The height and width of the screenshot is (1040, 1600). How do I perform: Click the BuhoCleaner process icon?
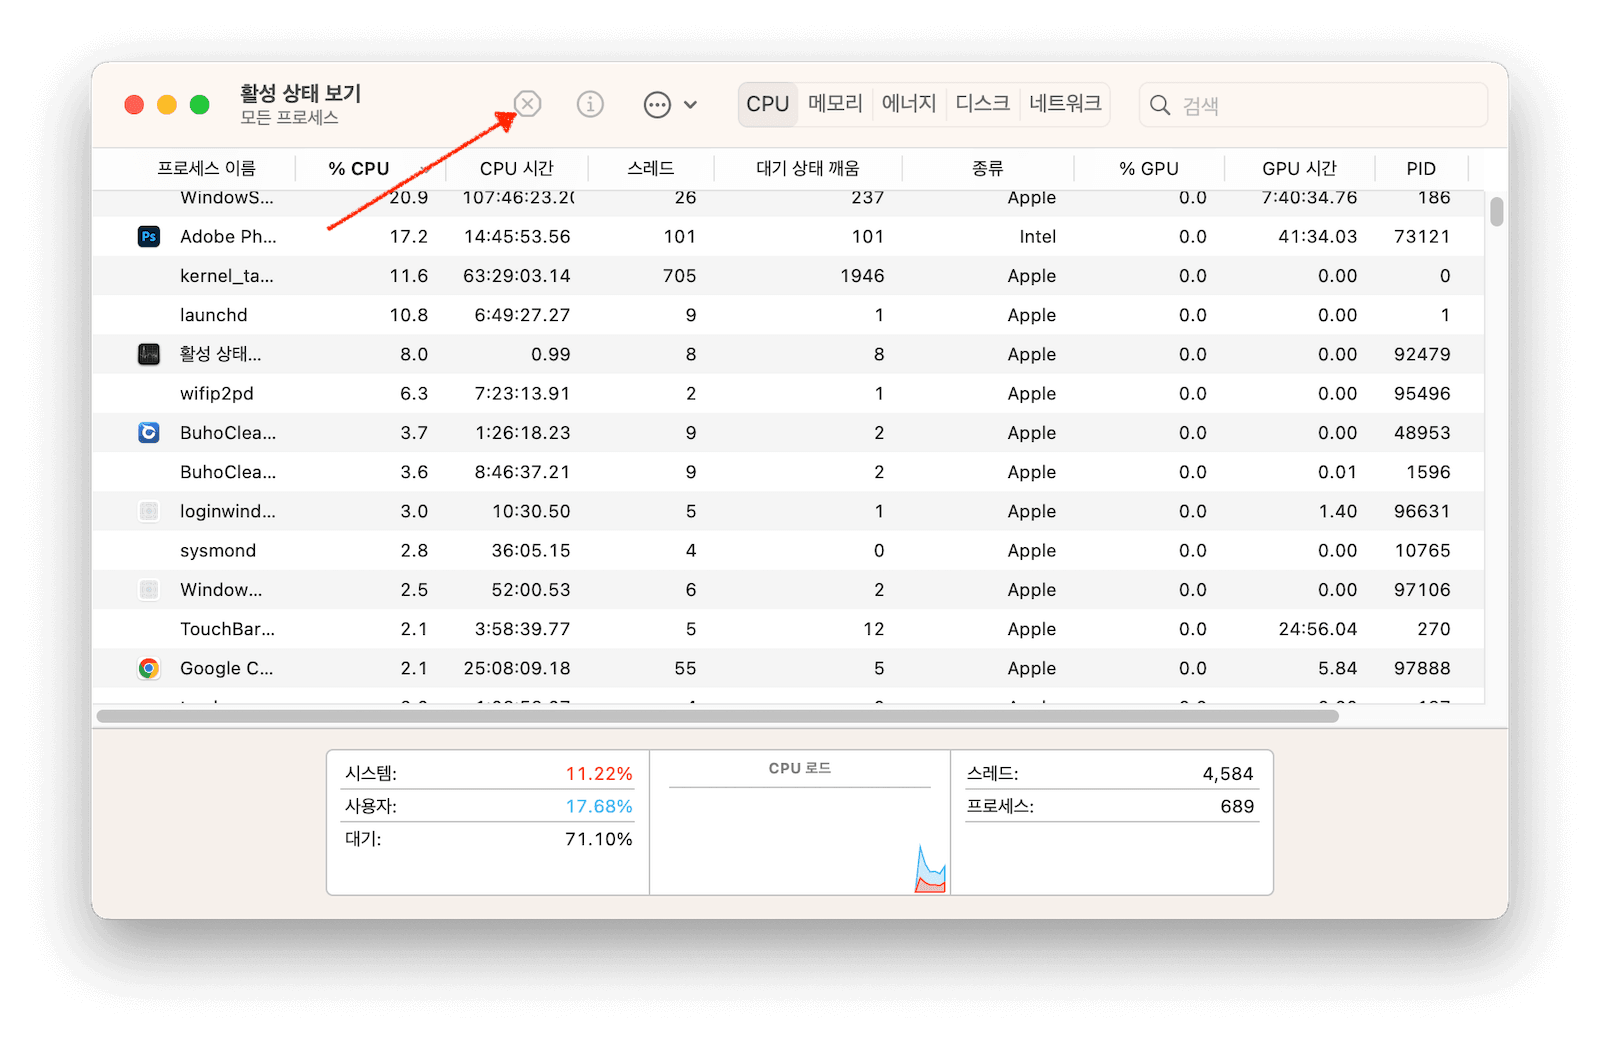[x=149, y=433]
